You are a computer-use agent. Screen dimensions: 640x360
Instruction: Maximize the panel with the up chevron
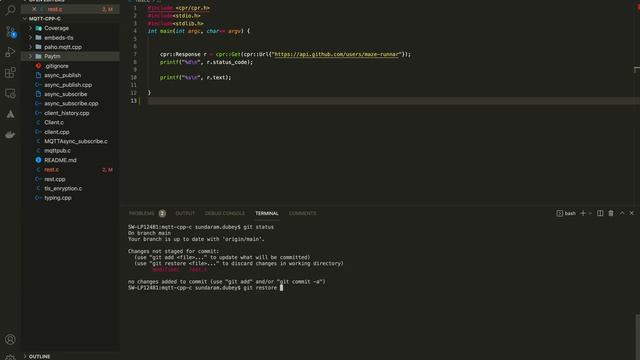tap(622, 213)
